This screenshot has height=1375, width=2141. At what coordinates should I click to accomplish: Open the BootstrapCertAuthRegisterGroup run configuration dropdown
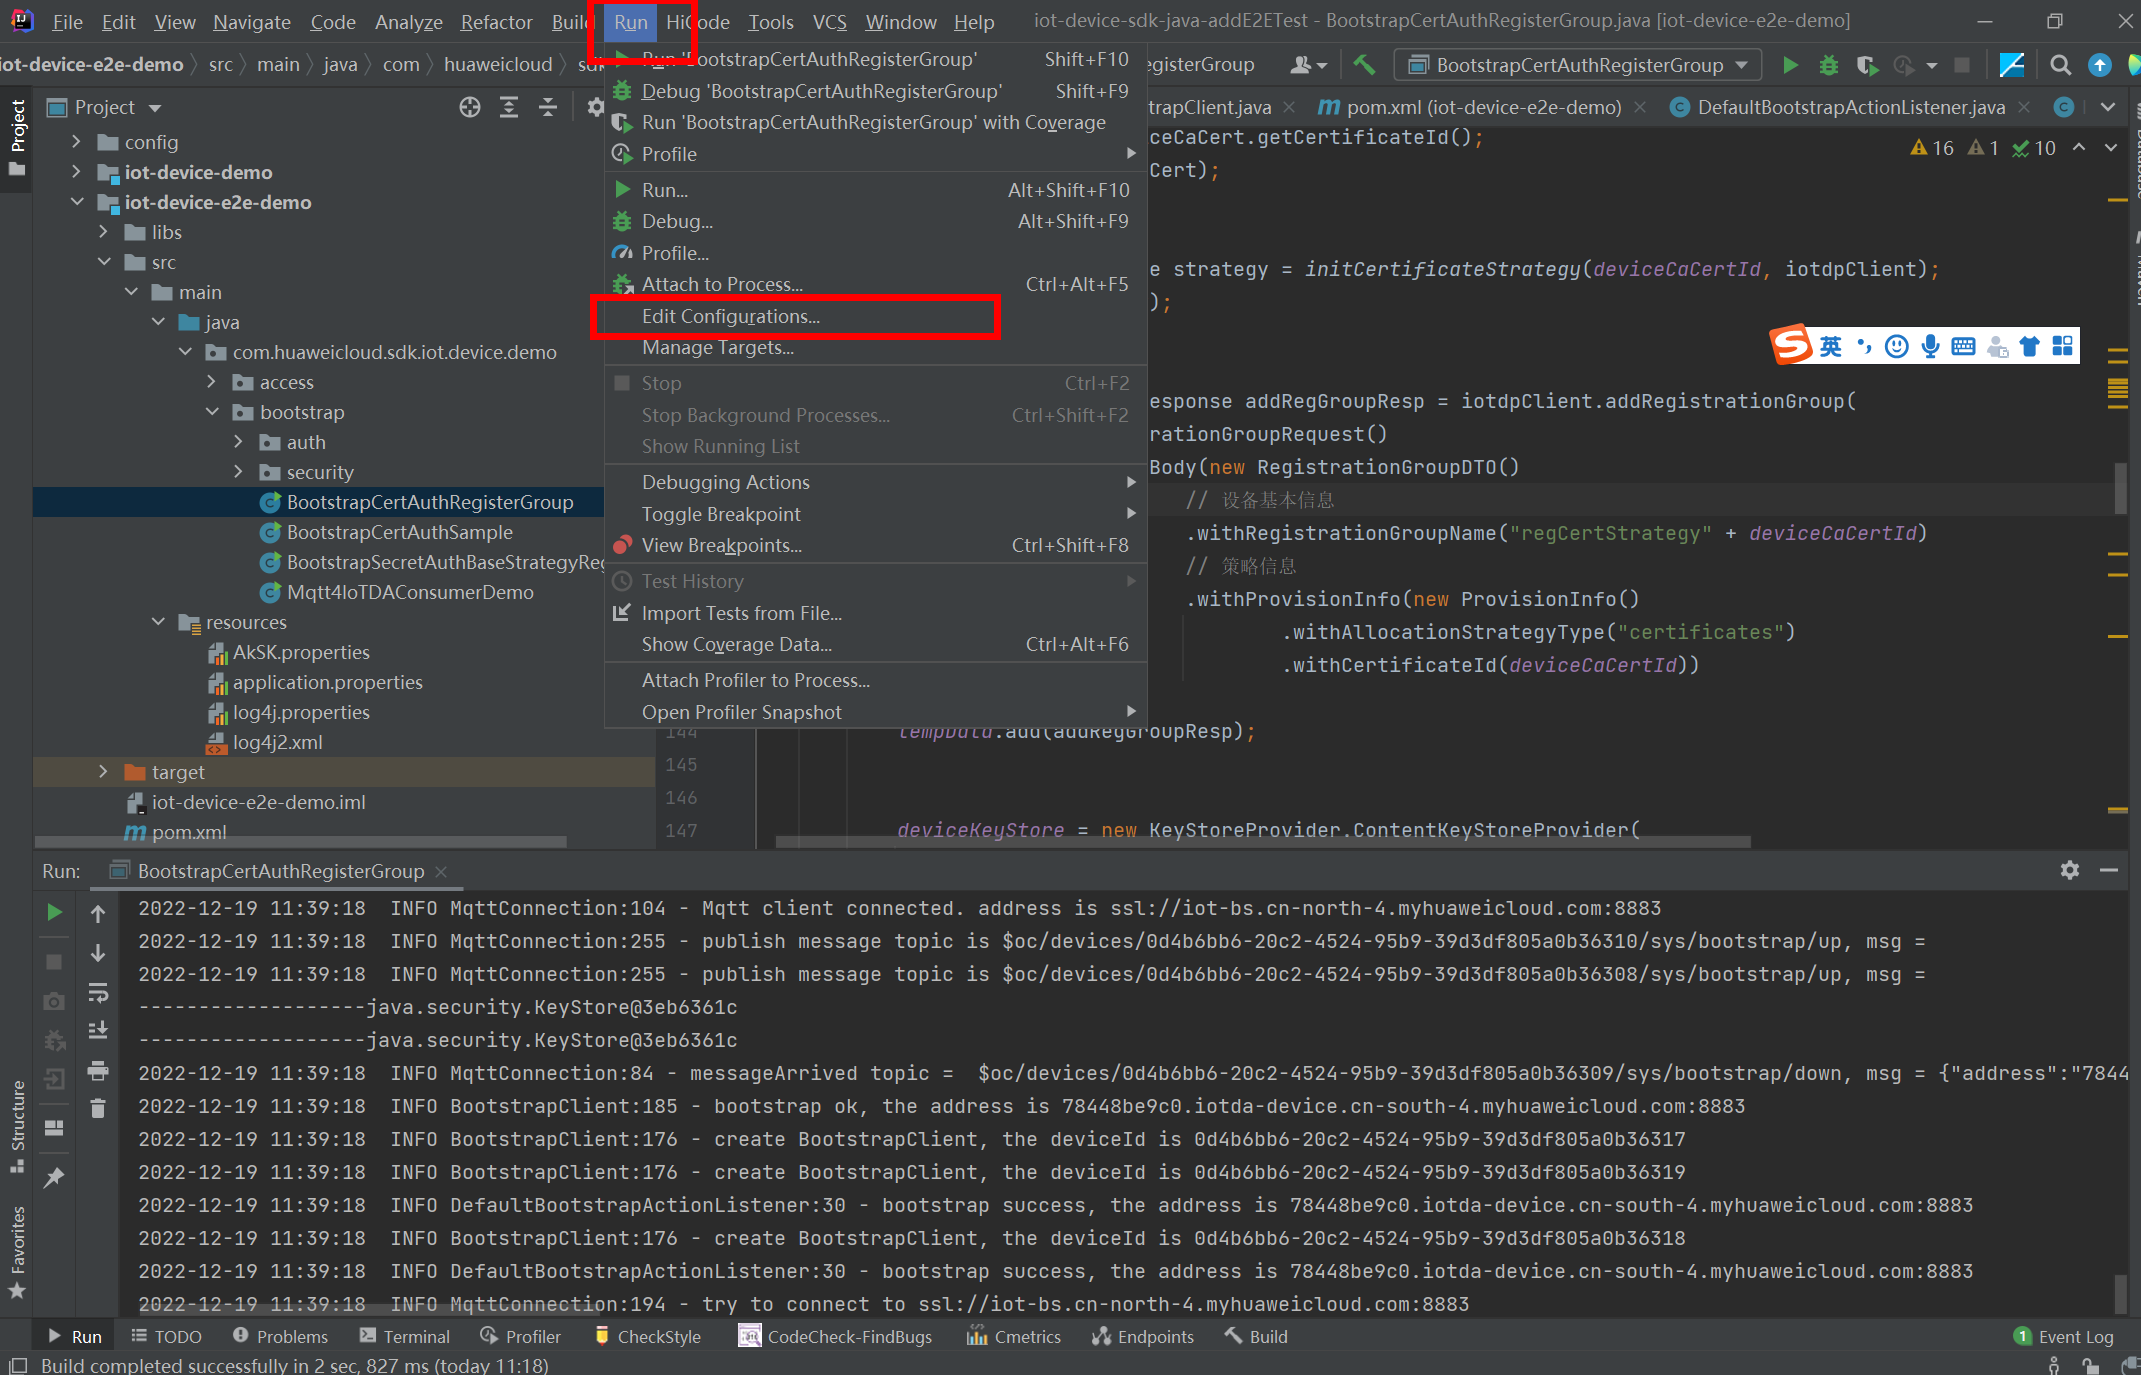(1580, 65)
